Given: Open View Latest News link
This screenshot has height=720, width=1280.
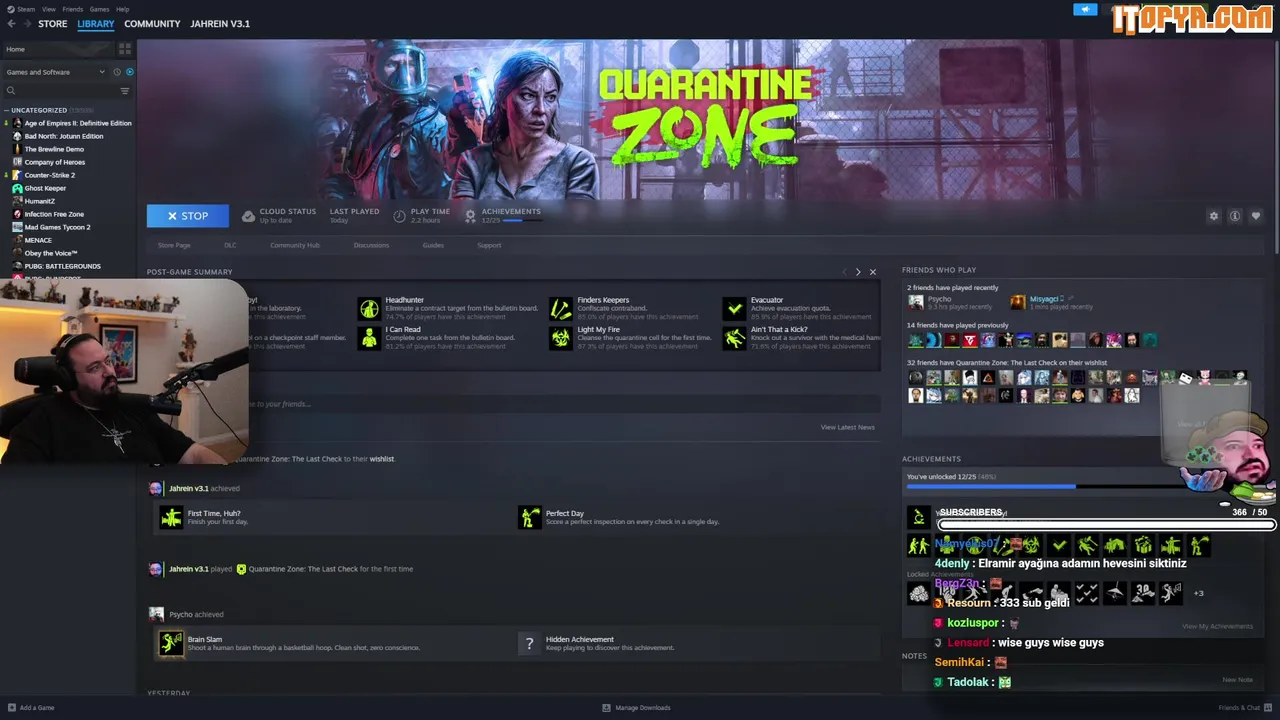Looking at the screenshot, I should (x=847, y=427).
